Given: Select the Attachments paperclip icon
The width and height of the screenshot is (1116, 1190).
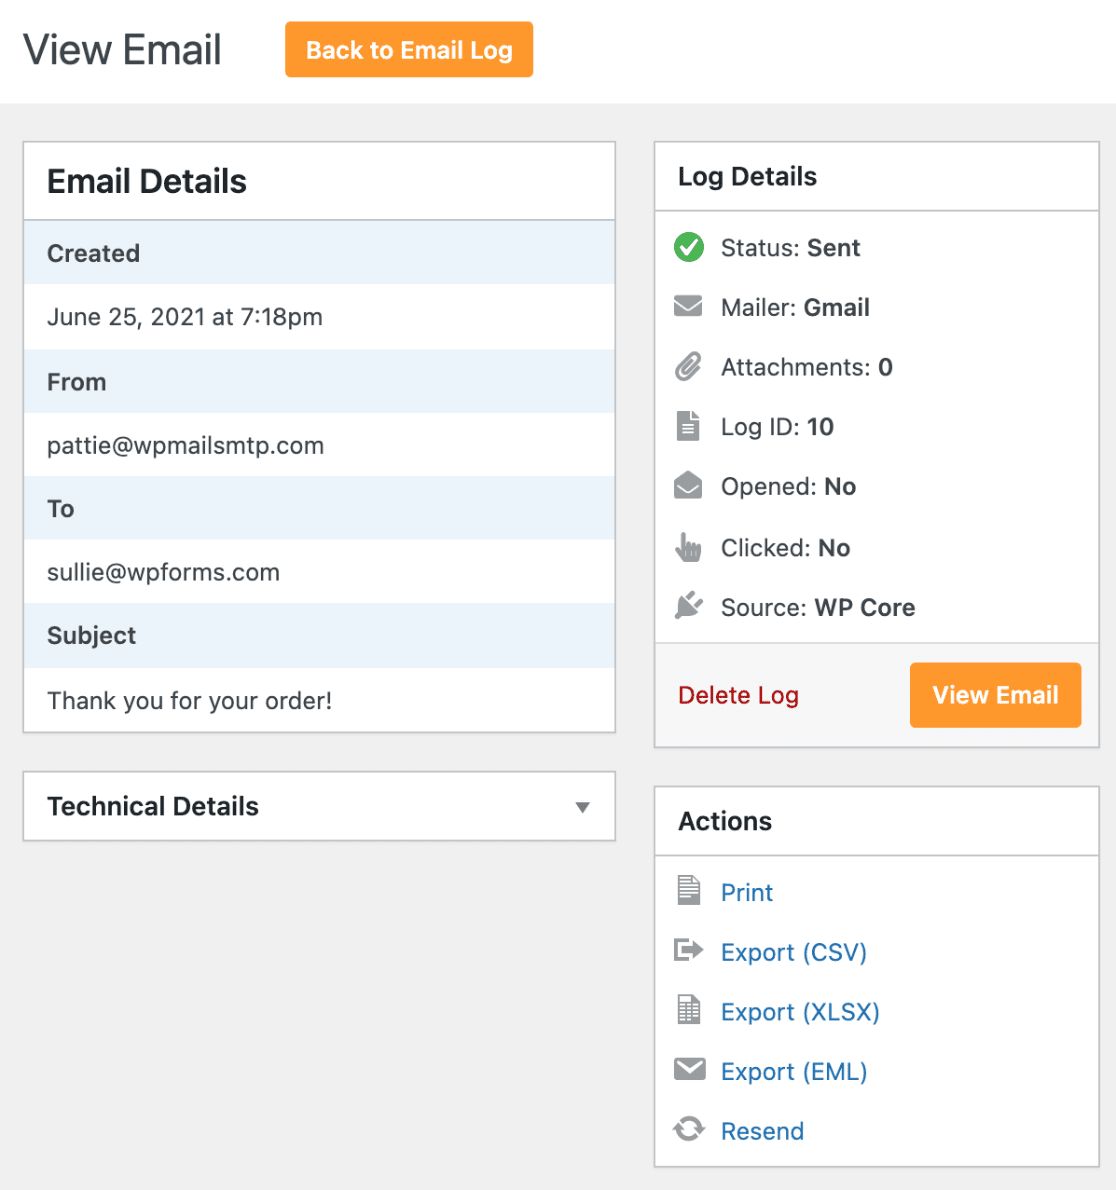Looking at the screenshot, I should click(x=689, y=366).
